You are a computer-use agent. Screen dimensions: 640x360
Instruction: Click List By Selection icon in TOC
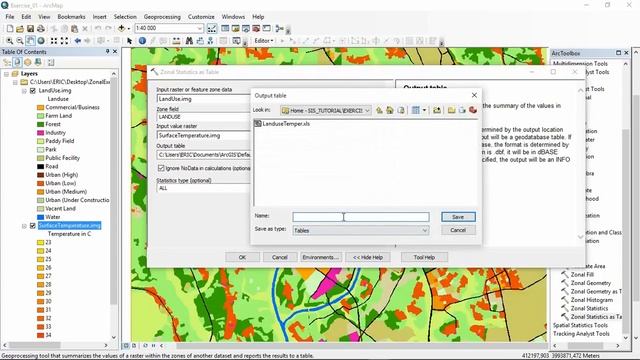(38, 62)
